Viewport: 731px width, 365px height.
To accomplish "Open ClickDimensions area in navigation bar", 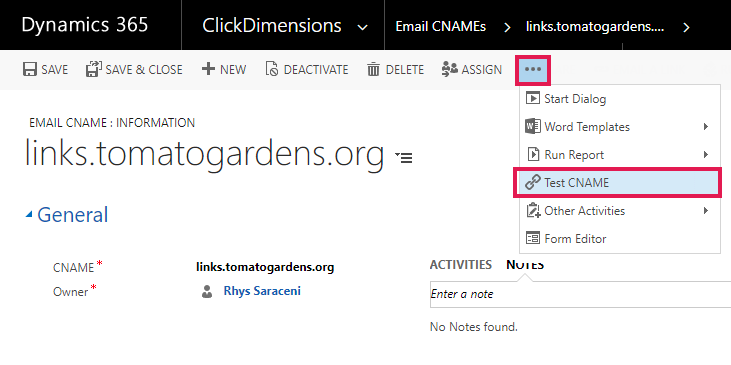I will pos(271,25).
